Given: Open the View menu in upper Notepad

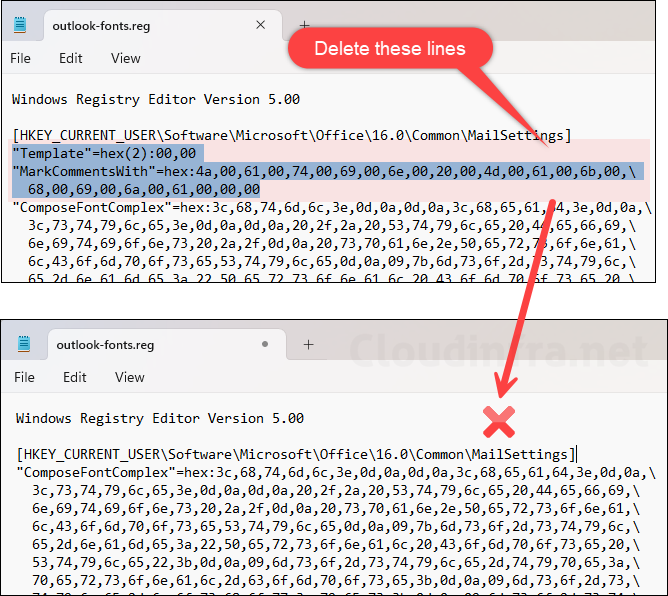Looking at the screenshot, I should (x=125, y=58).
